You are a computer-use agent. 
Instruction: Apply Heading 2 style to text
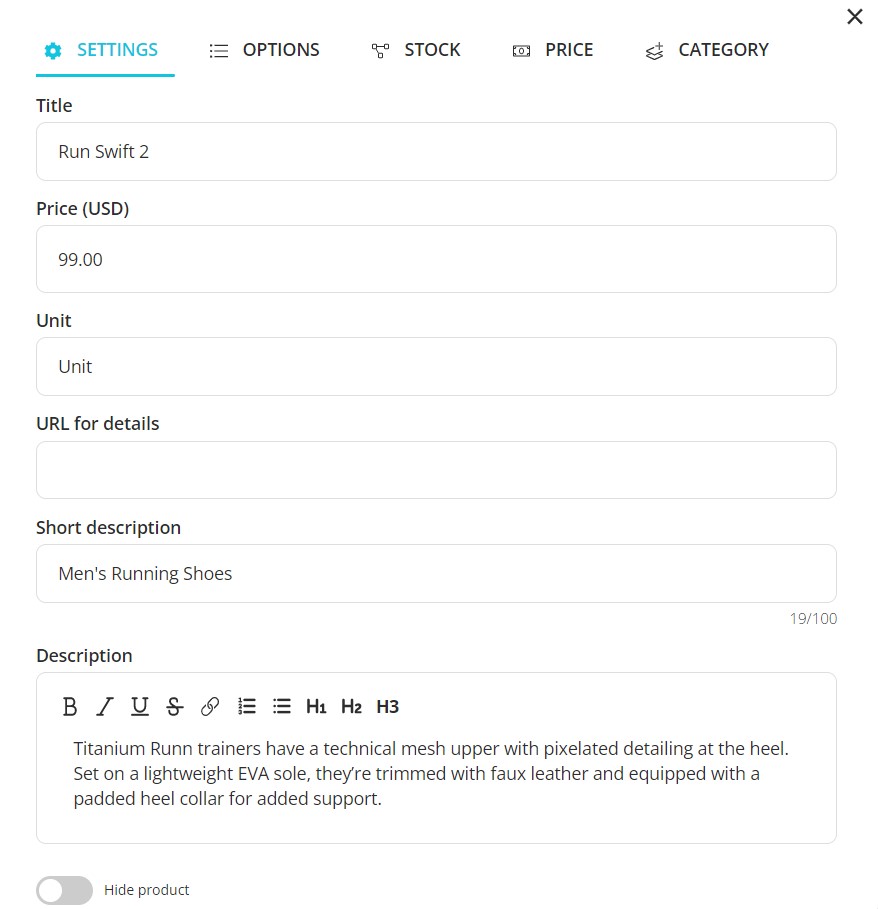(x=351, y=707)
